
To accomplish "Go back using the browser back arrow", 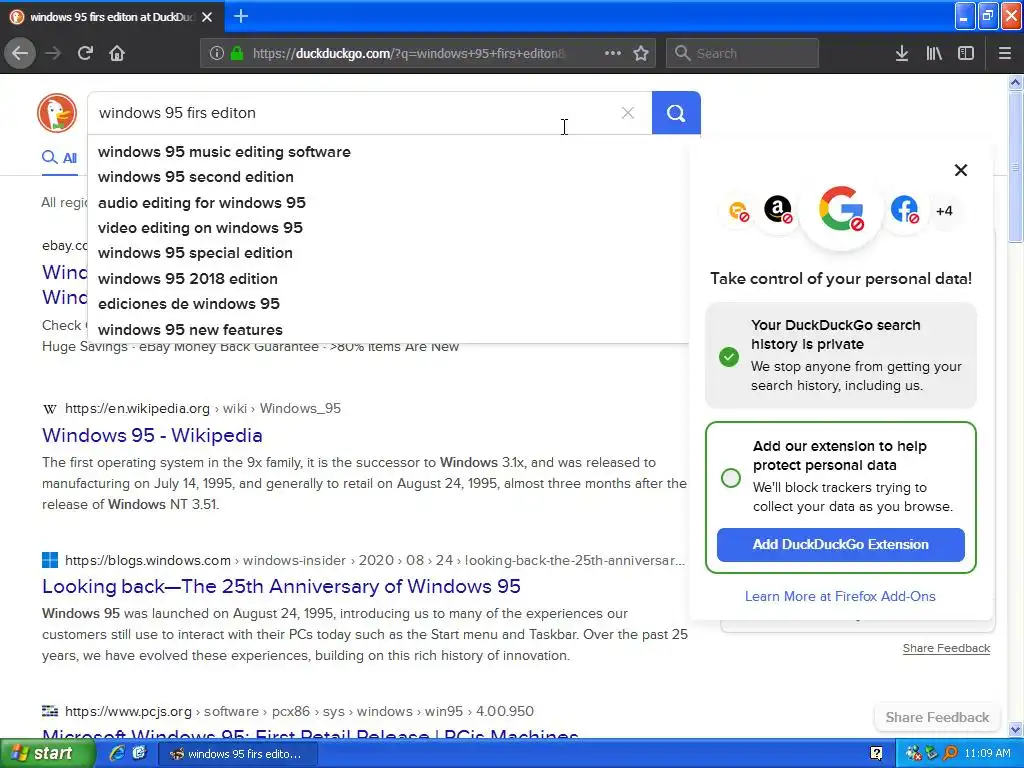I will 20,53.
